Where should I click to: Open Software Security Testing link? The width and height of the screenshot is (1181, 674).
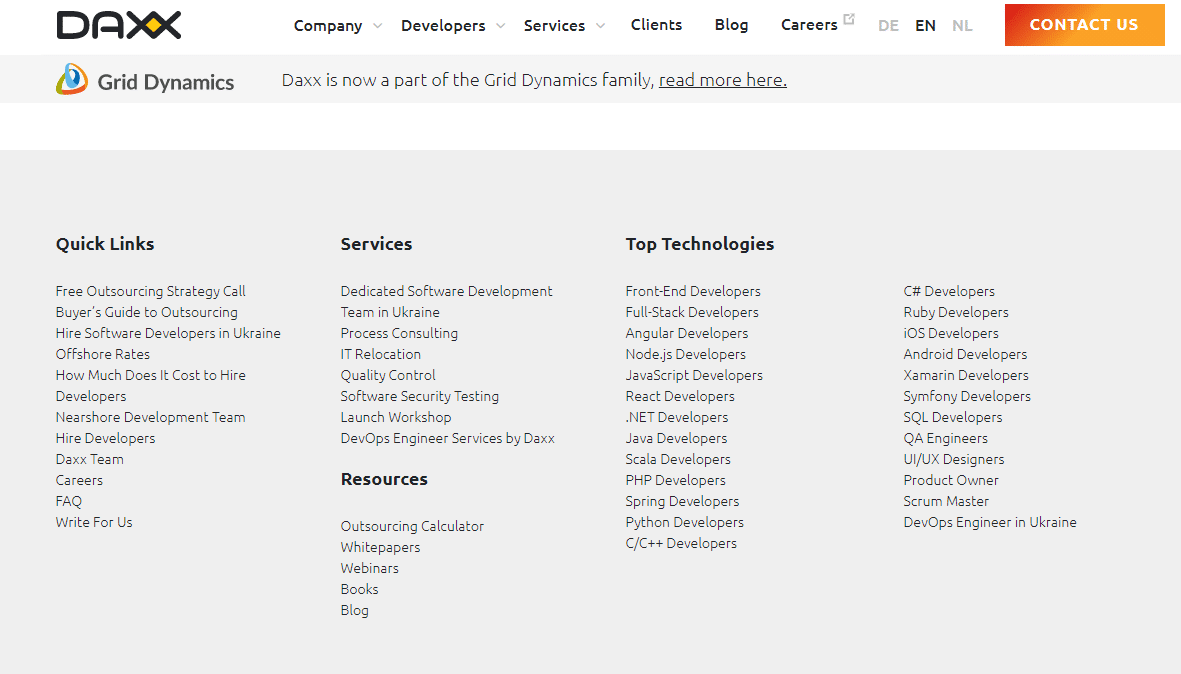[x=420, y=396]
